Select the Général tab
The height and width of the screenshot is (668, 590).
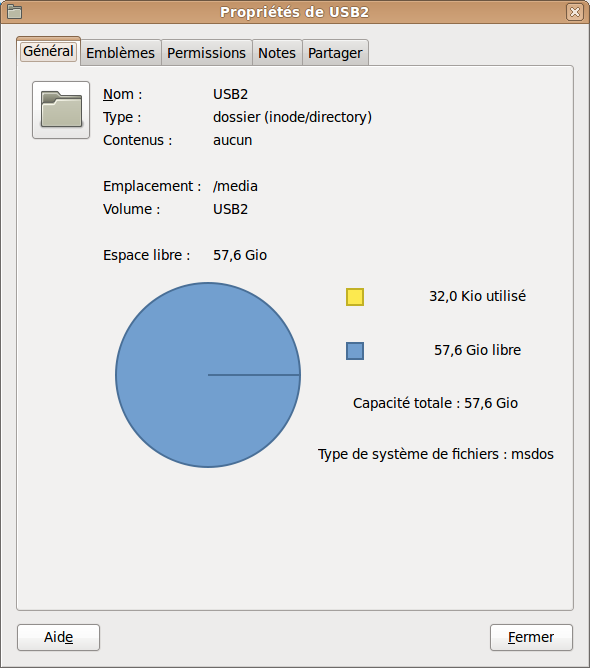(48, 51)
